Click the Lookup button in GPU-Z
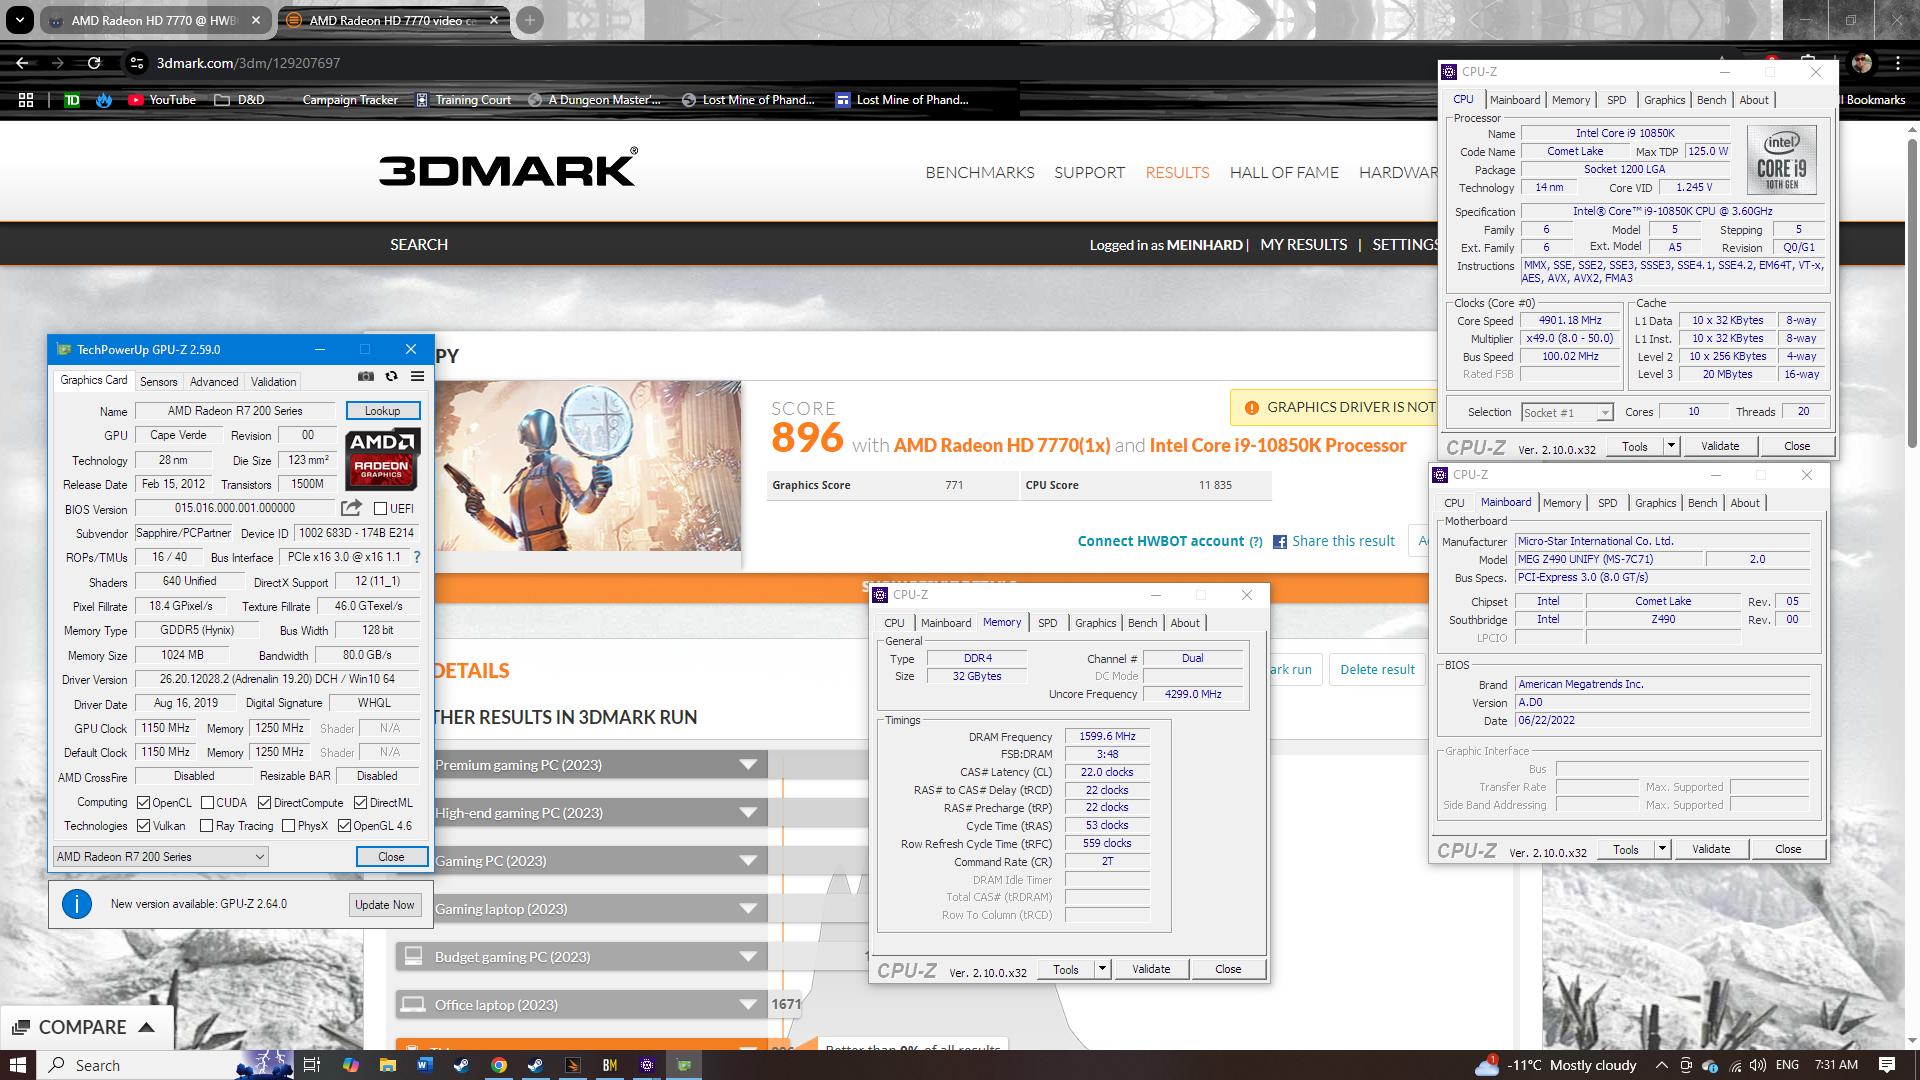1920x1080 pixels. 383,411
